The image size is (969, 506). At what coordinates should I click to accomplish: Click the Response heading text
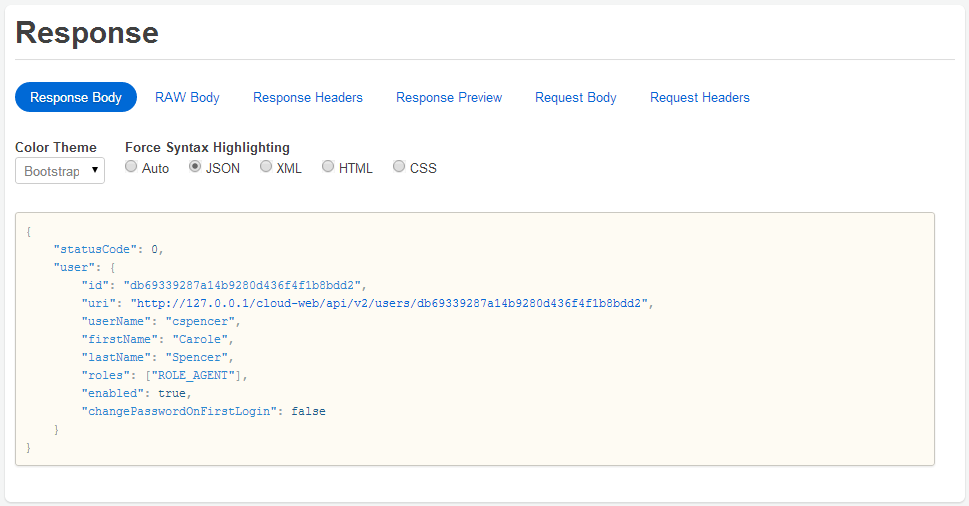click(x=87, y=33)
